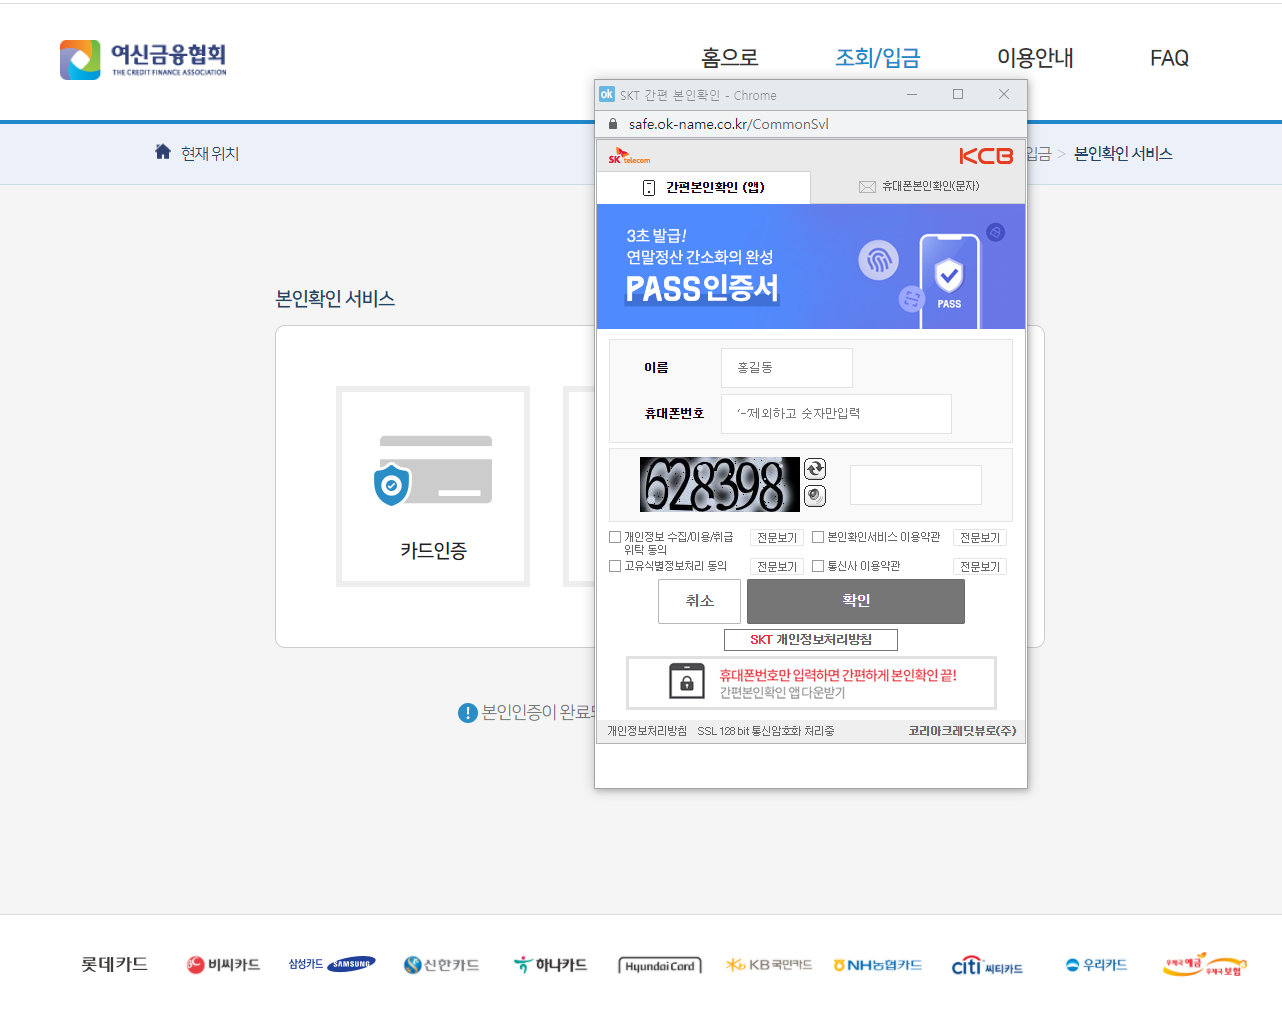Click the PASS phone illustration in banner
Screen dimensions: 1282x1013
[949, 281]
